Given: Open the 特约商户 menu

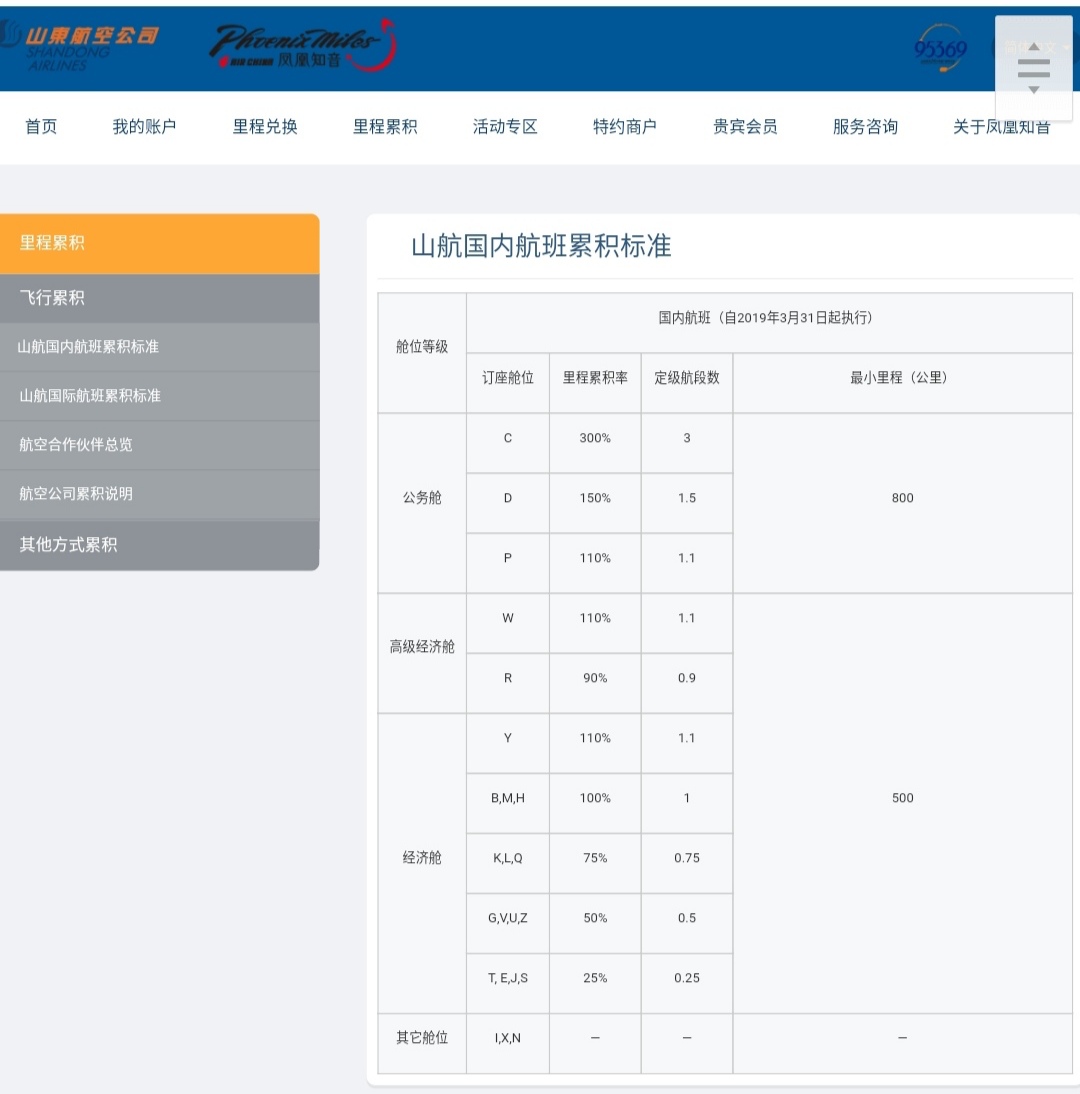Looking at the screenshot, I should [625, 126].
